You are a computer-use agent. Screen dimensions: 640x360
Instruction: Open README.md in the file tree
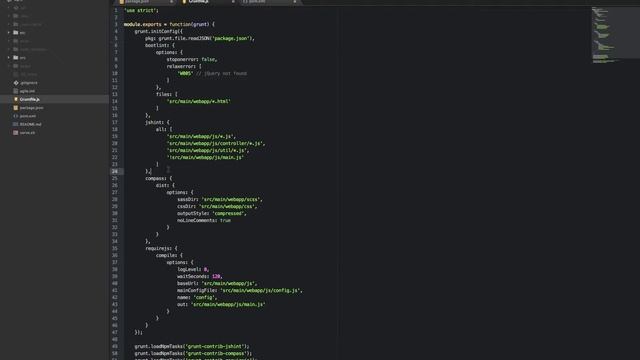coord(31,124)
